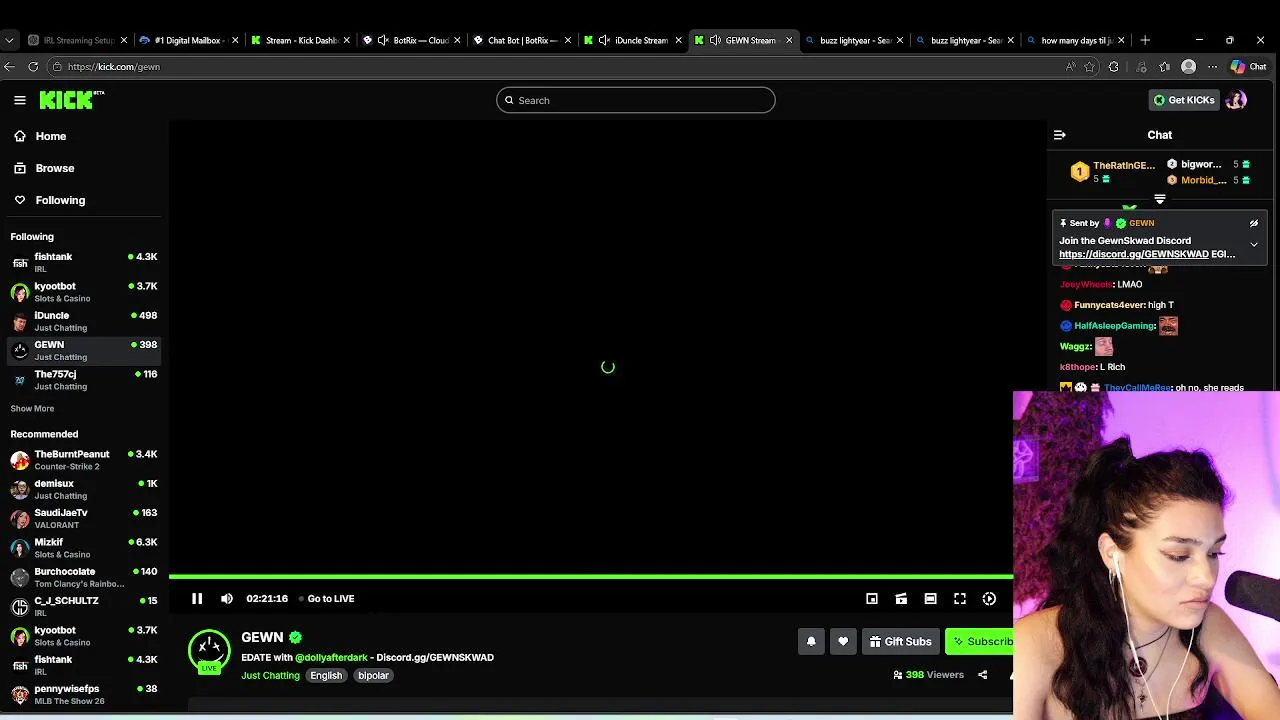Open user profile avatar menu
The image size is (1280, 720).
coord(1236,100)
